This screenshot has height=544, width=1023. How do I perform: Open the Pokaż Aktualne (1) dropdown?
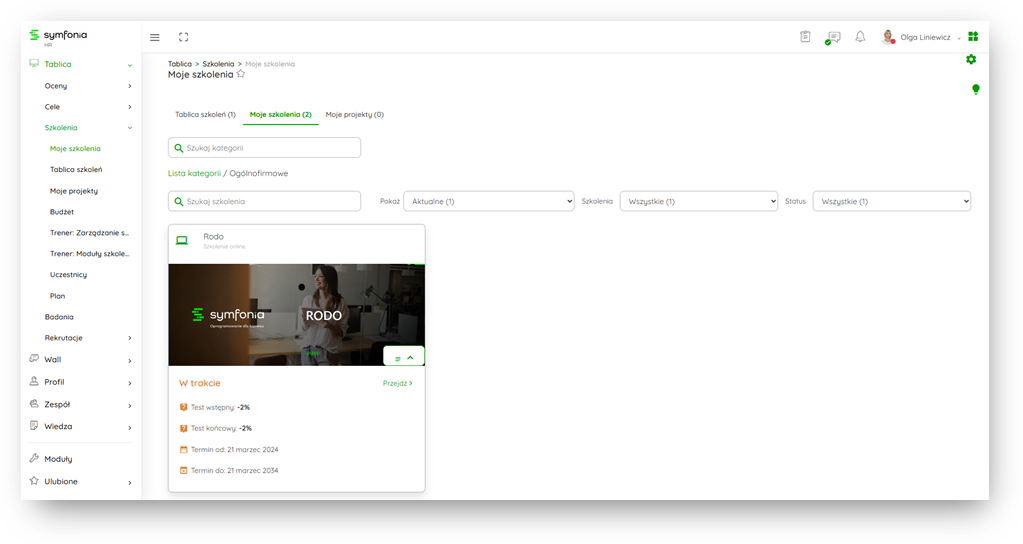click(x=489, y=202)
